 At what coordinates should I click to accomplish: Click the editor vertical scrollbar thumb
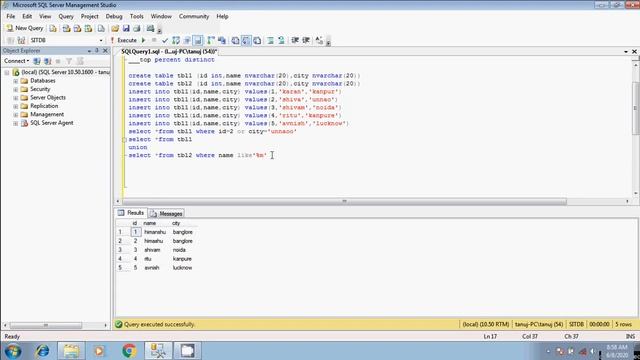pos(636,108)
